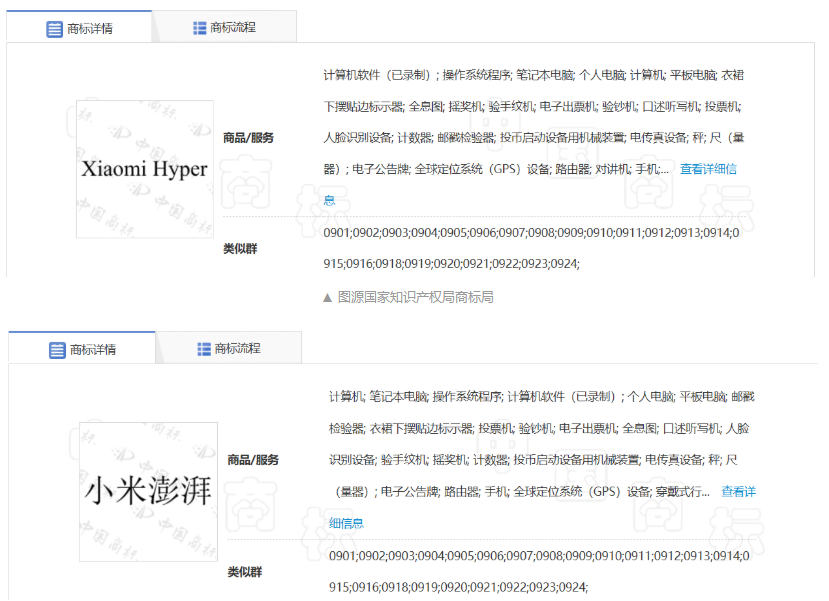Click the list icon on the 小米澎湃 商标流程 tab
This screenshot has width=829, height=601.
[x=203, y=349]
